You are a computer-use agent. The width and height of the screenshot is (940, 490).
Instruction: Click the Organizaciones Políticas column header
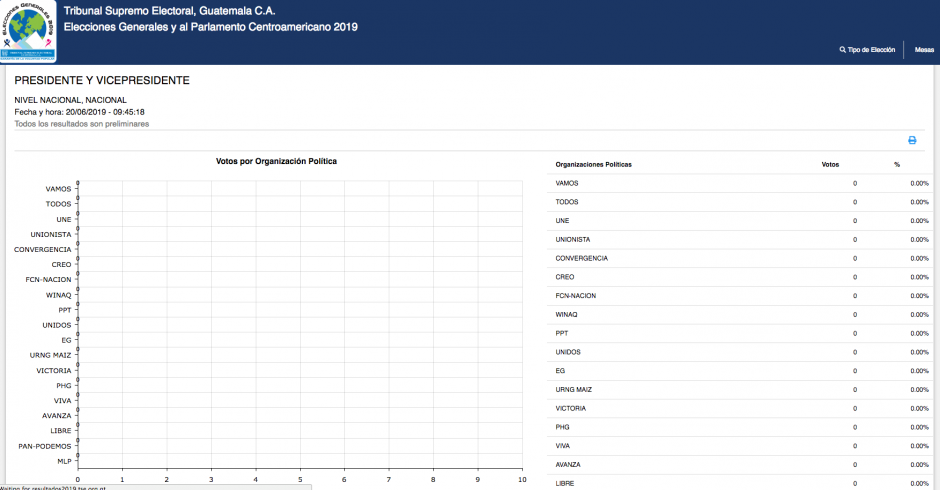coord(593,164)
